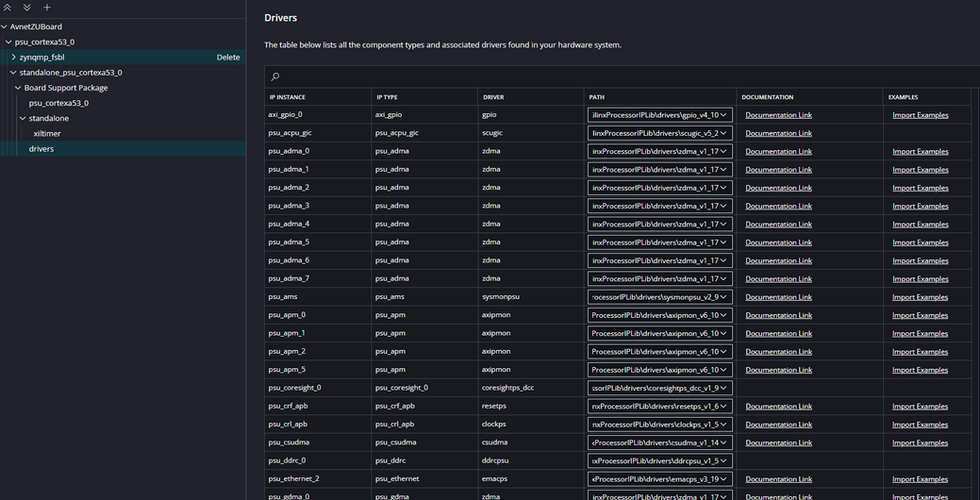Delete the zynqmp_fsbl entry
The width and height of the screenshot is (980, 500).
click(228, 57)
